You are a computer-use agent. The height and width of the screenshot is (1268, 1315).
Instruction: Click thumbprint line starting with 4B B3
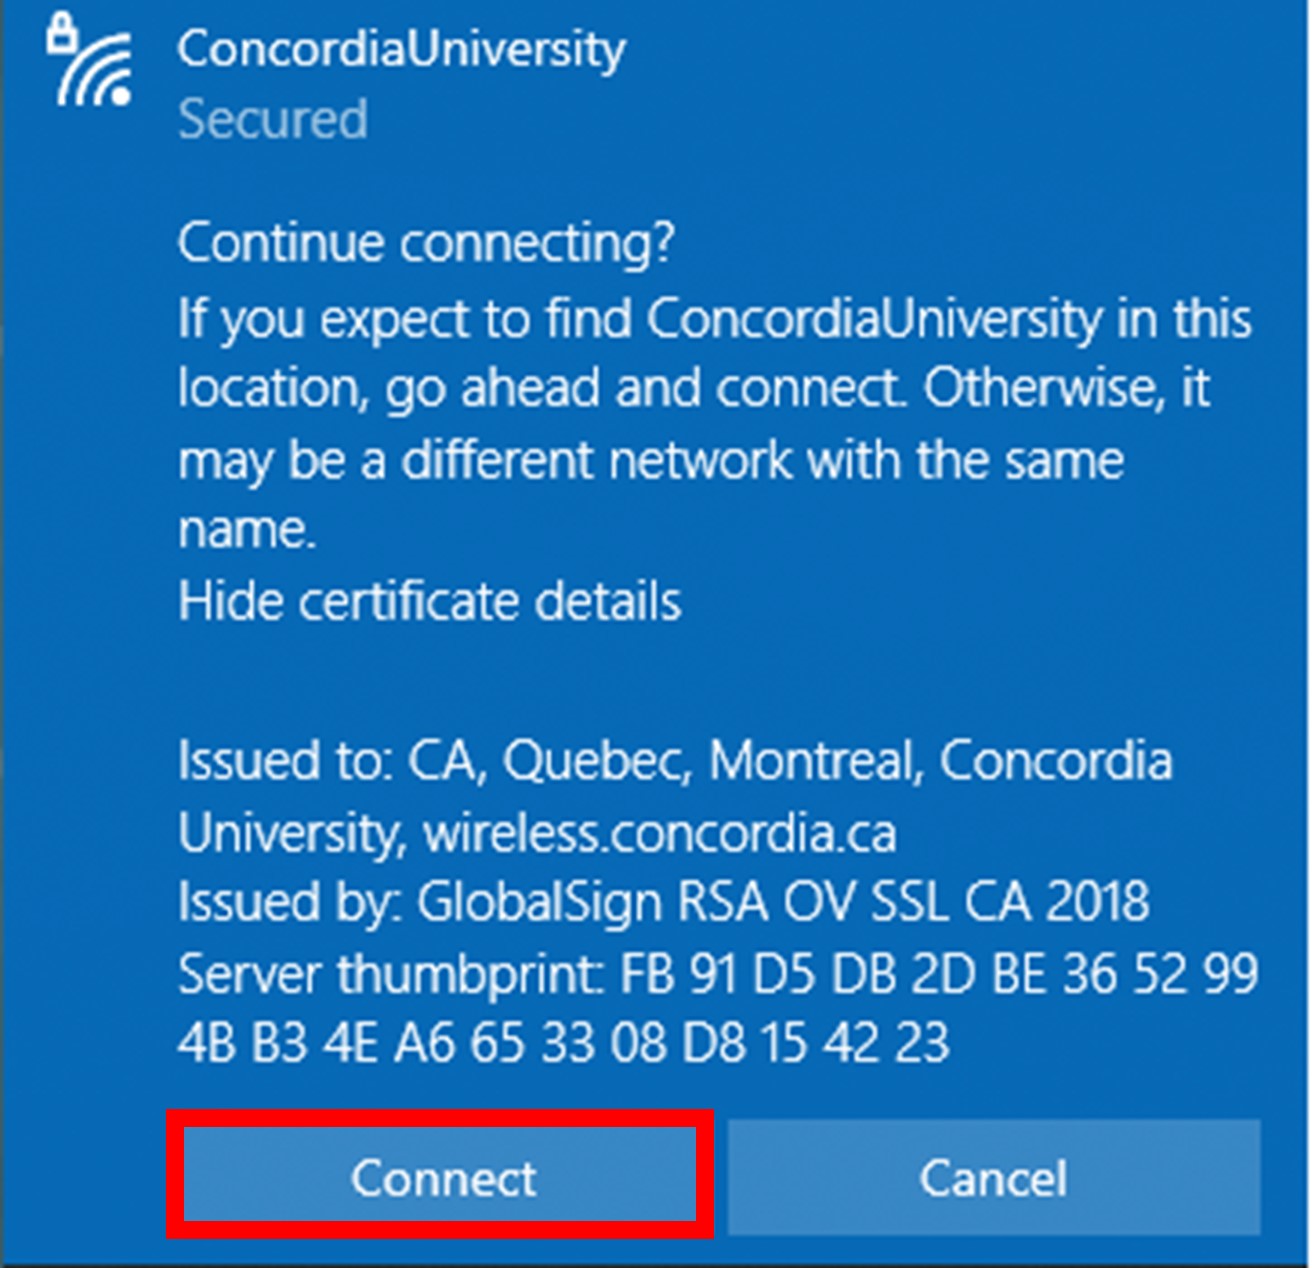point(564,1043)
